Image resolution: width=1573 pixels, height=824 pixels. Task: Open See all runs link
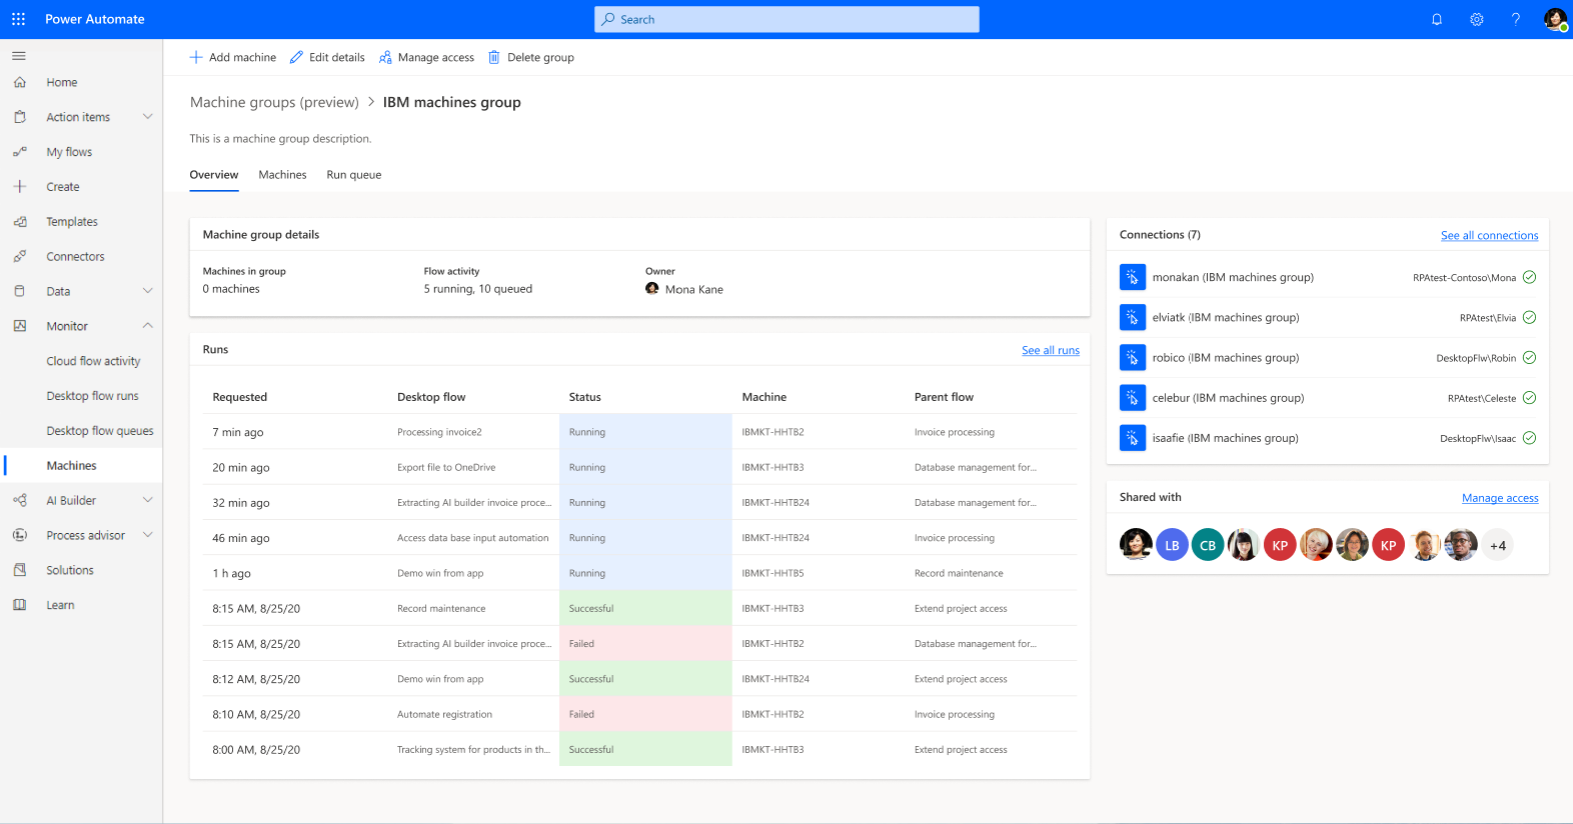click(1050, 350)
